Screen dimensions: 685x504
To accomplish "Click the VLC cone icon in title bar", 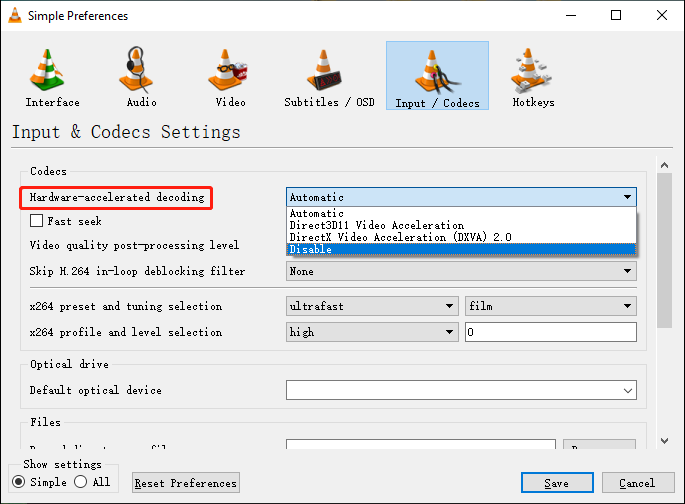I will [14, 15].
